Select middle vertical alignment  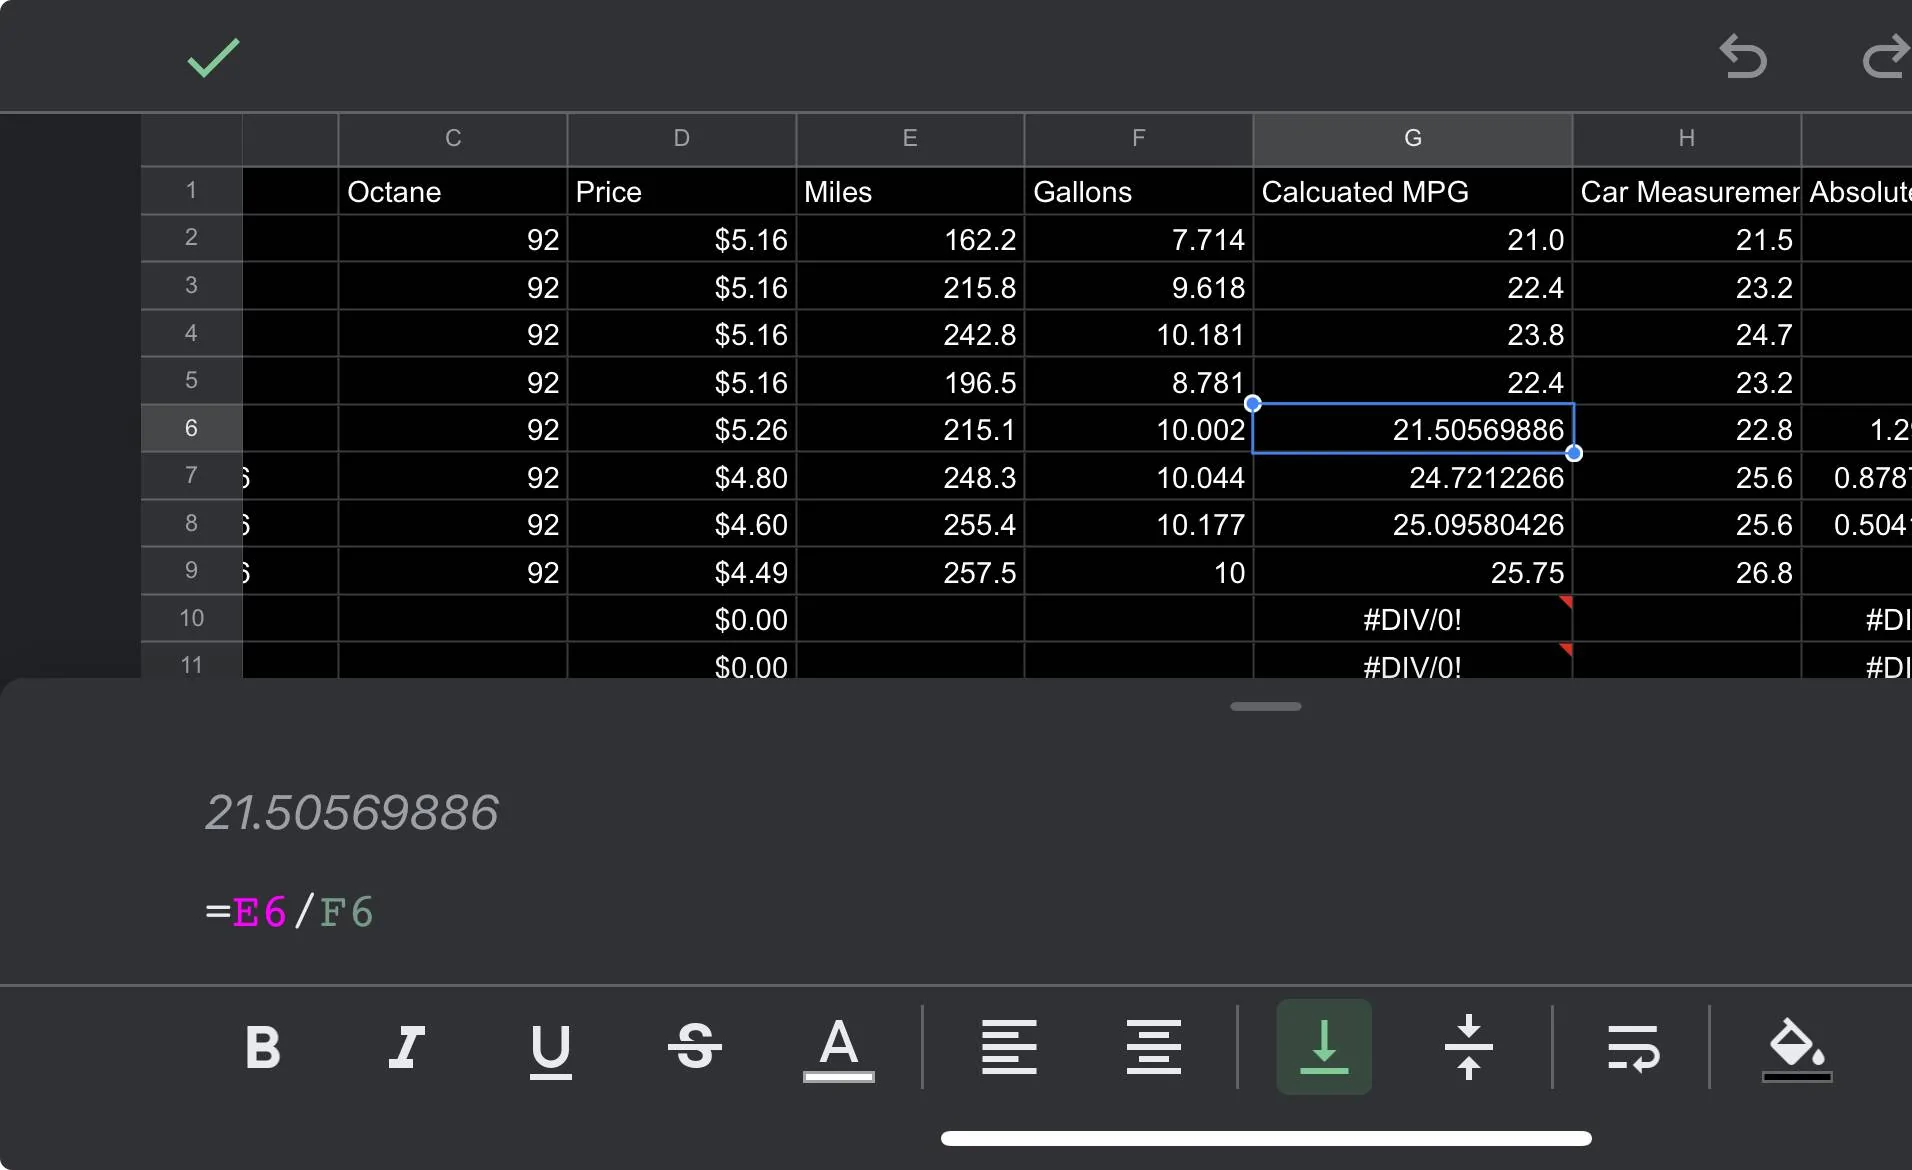point(1468,1048)
